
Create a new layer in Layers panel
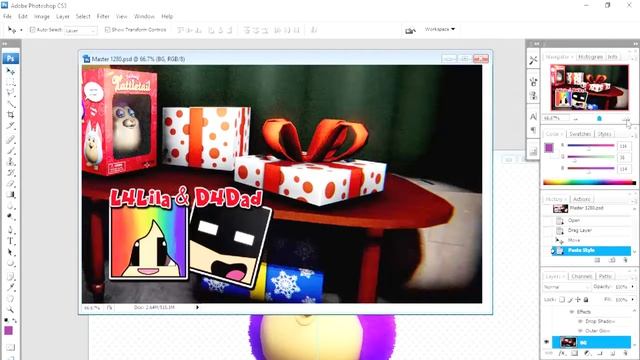[613, 353]
